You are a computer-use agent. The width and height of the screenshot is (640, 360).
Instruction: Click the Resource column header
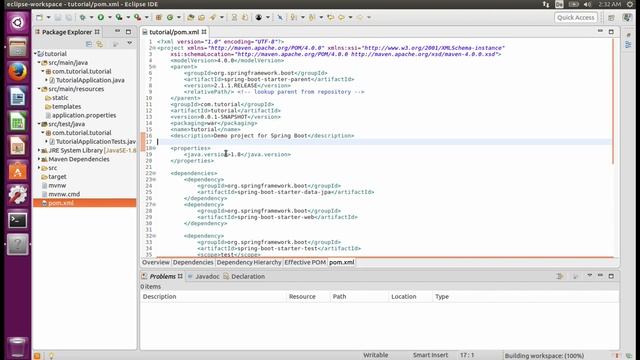click(x=308, y=297)
